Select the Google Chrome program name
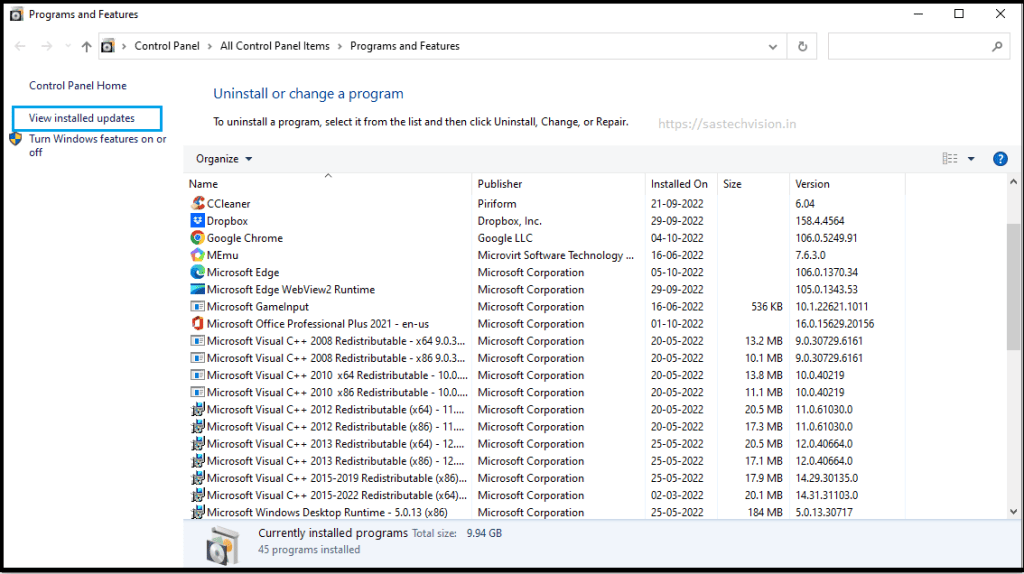Image resolution: width=1024 pixels, height=574 pixels. [245, 238]
